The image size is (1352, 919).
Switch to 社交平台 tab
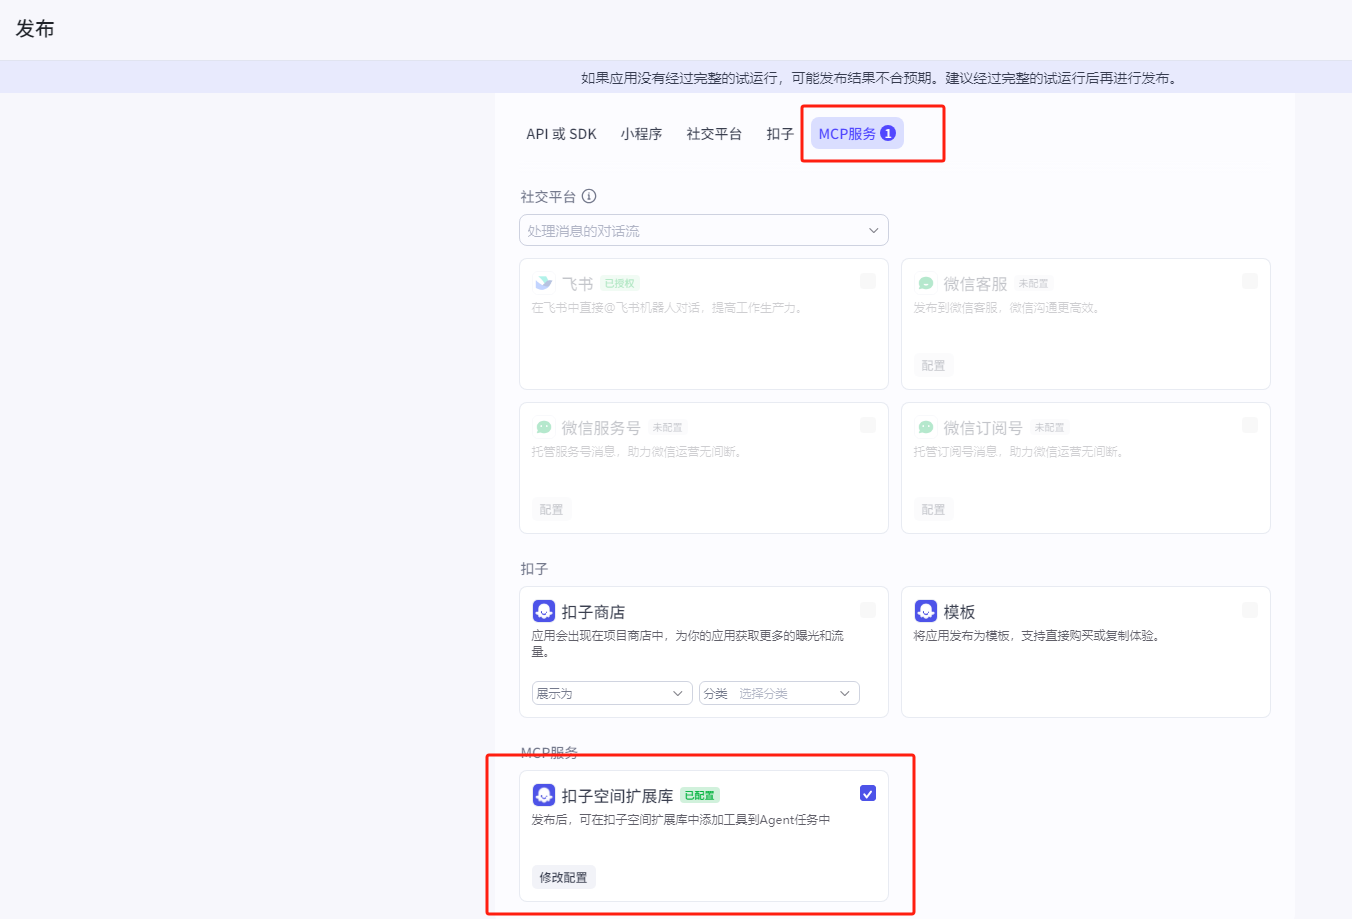pyautogui.click(x=714, y=134)
